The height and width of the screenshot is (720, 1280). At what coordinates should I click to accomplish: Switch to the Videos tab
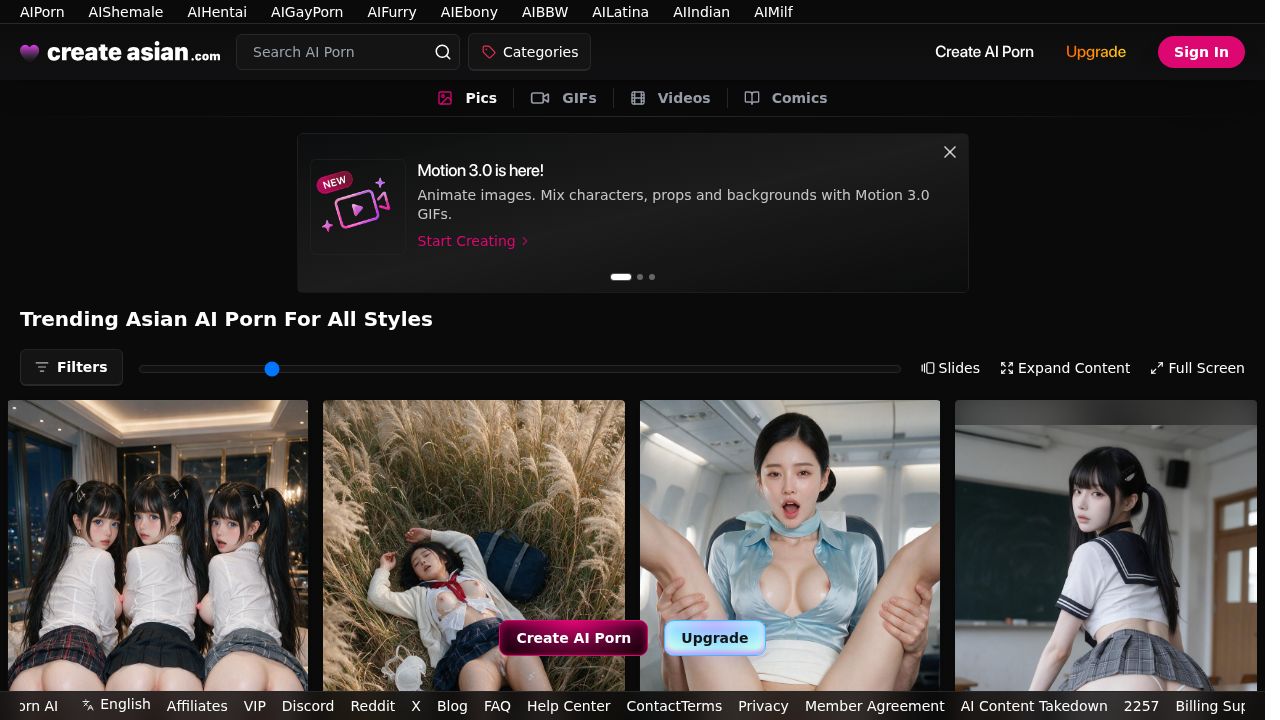671,98
